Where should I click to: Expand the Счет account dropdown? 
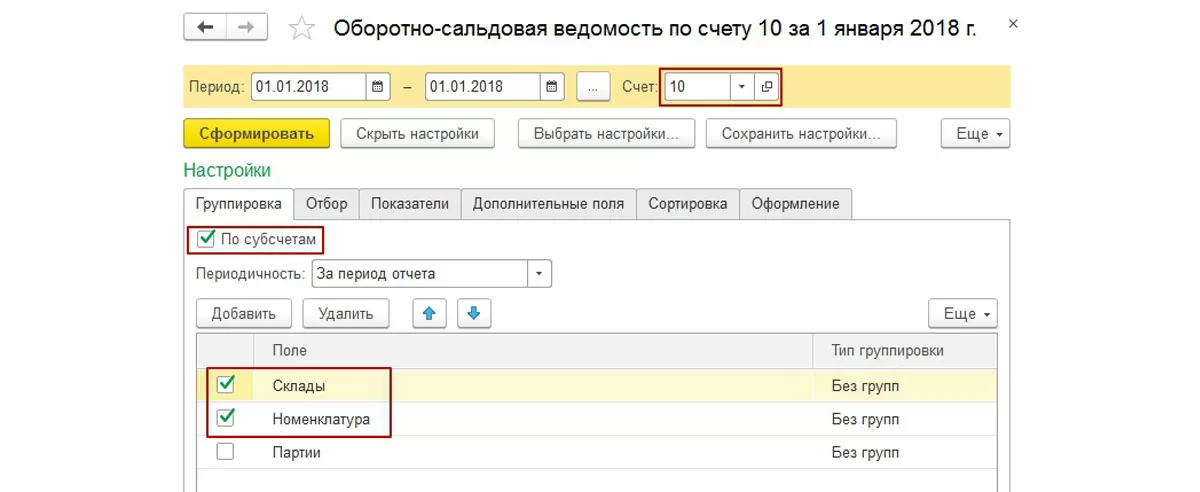tap(742, 87)
